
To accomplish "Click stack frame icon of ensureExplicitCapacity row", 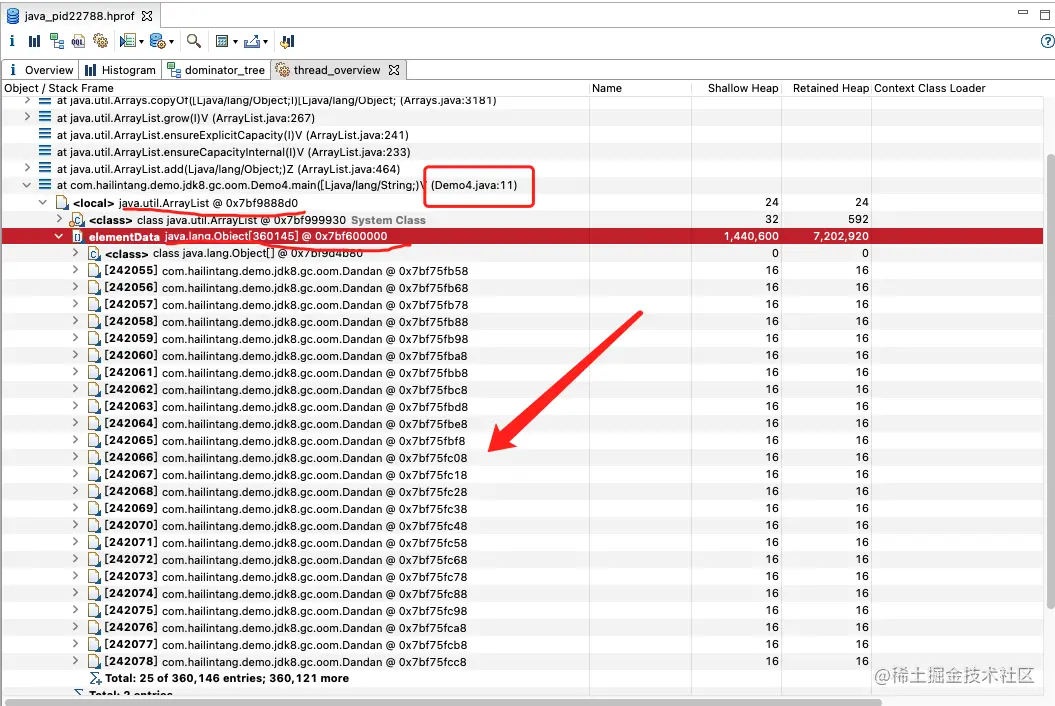I will pos(45,135).
